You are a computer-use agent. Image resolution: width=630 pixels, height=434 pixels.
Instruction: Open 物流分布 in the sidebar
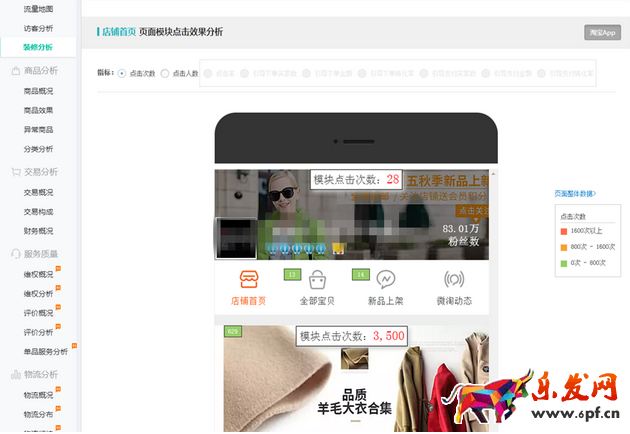click(38, 414)
